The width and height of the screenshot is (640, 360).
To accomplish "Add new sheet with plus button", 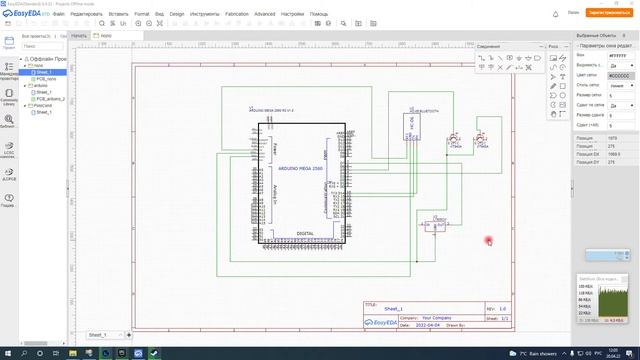I will tap(129, 335).
